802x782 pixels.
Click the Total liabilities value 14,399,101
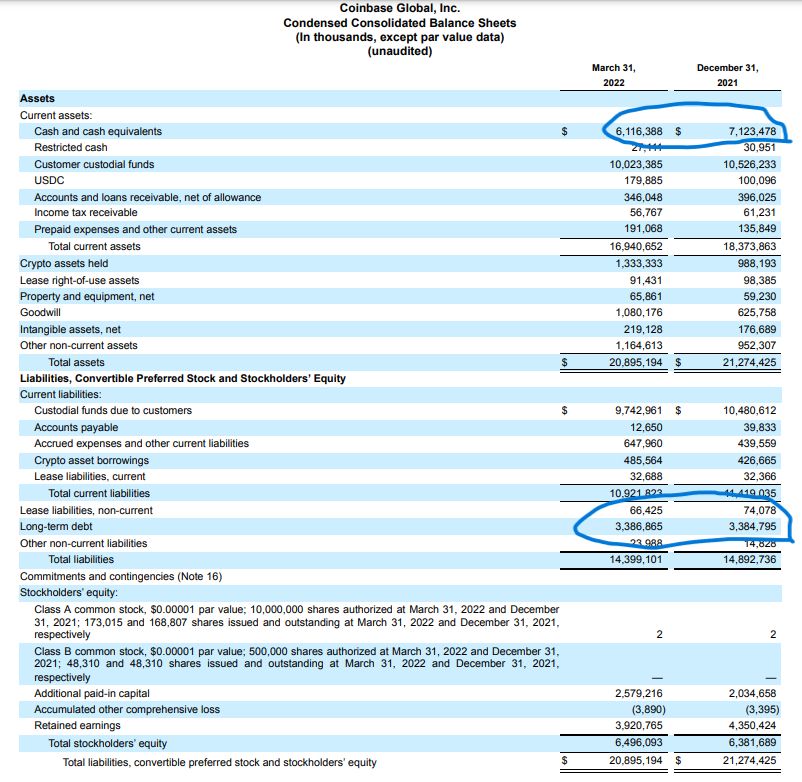pyautogui.click(x=636, y=559)
